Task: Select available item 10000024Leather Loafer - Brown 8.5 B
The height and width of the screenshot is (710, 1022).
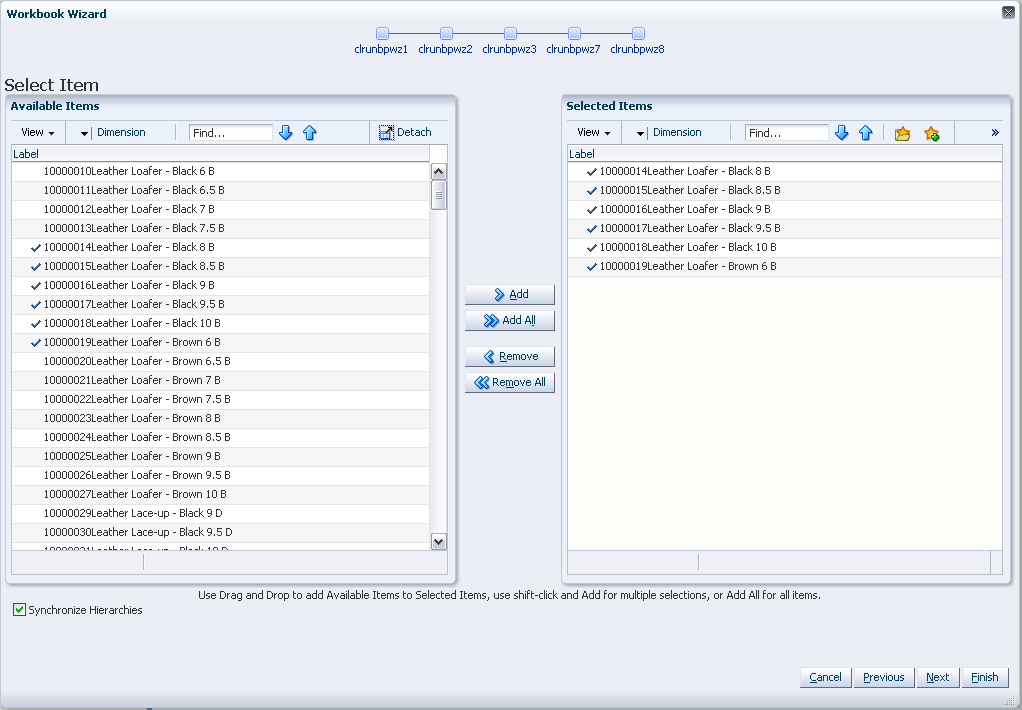Action: pyautogui.click(x=220, y=437)
